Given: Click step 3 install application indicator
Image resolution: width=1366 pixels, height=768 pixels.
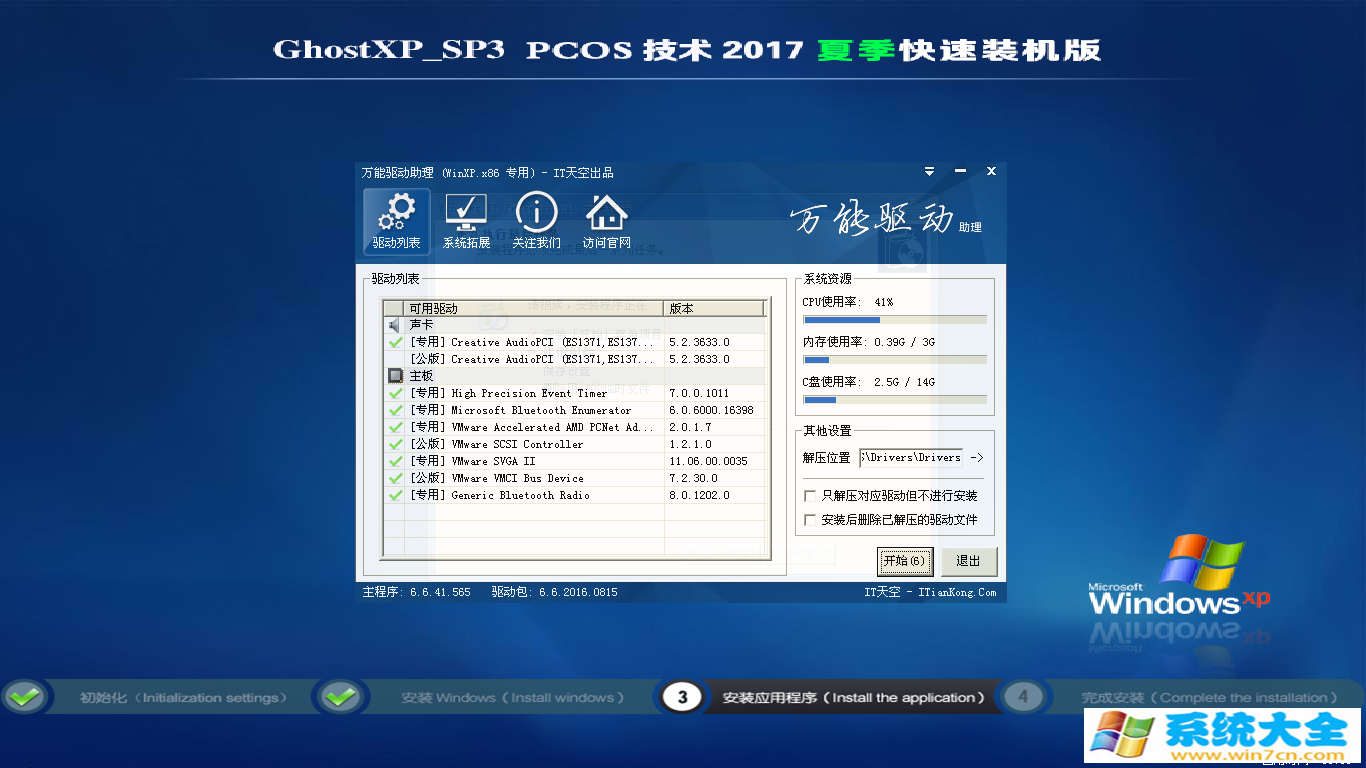Looking at the screenshot, I should point(682,697).
